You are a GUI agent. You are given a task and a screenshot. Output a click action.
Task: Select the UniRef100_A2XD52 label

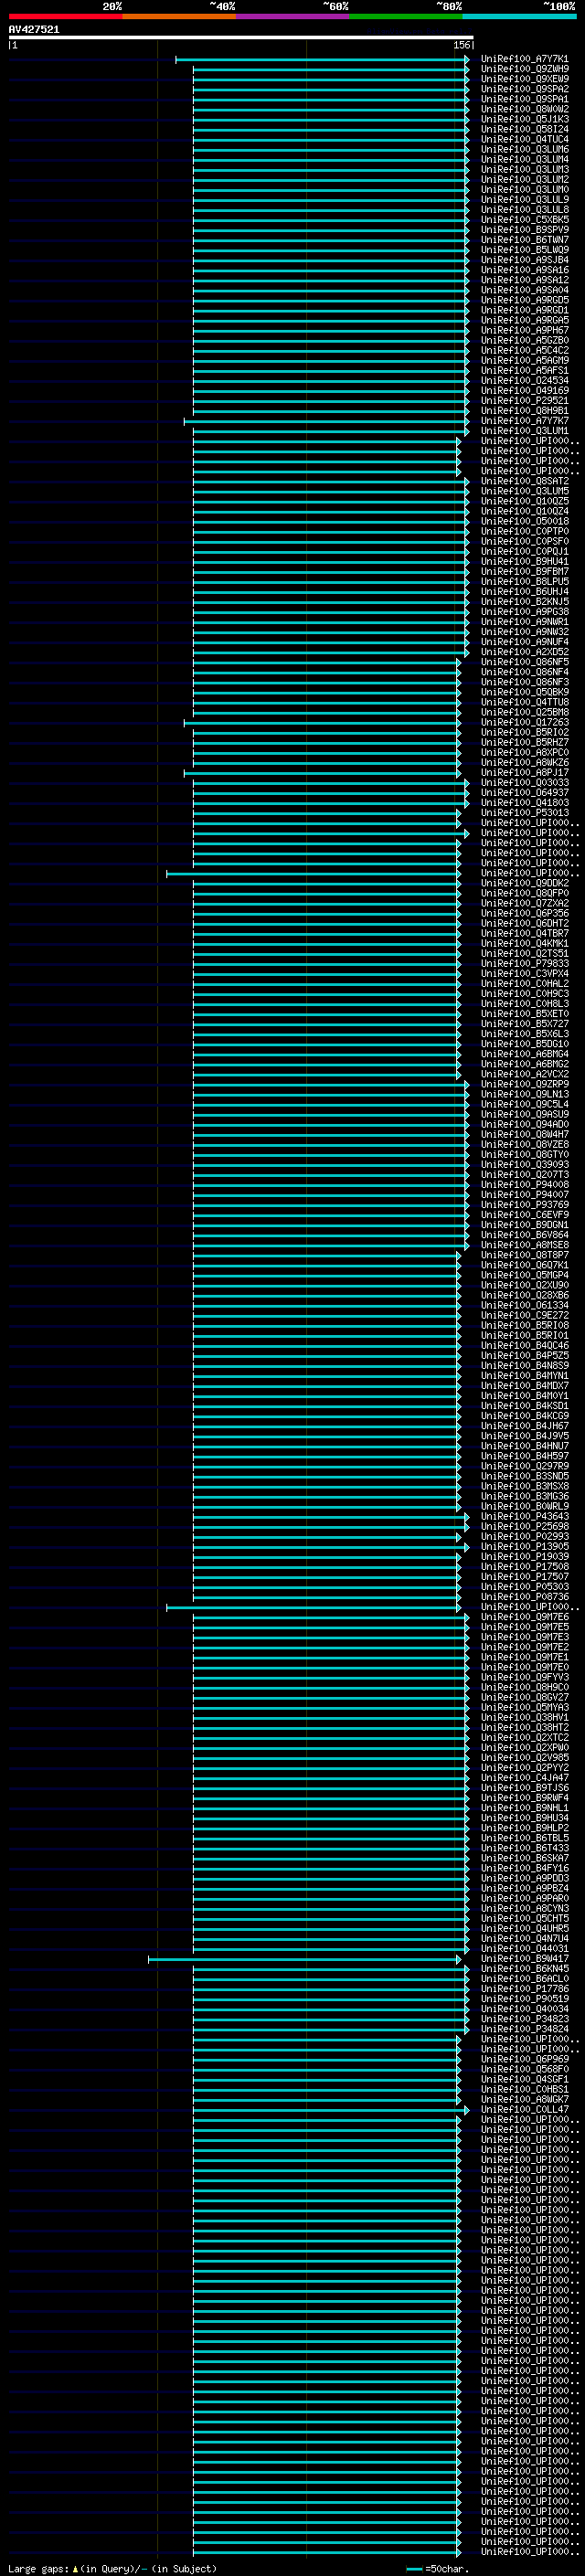[525, 652]
